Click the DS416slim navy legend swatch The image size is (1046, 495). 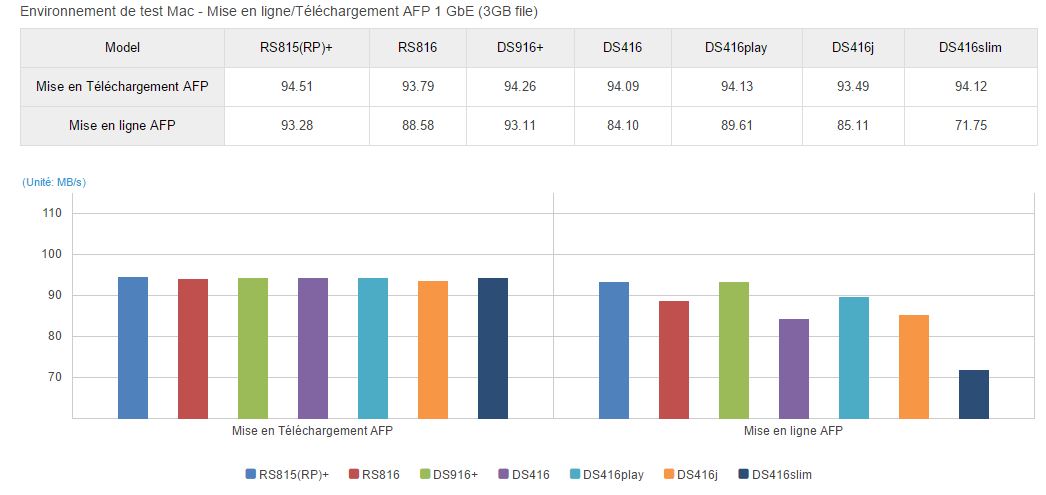coord(743,474)
